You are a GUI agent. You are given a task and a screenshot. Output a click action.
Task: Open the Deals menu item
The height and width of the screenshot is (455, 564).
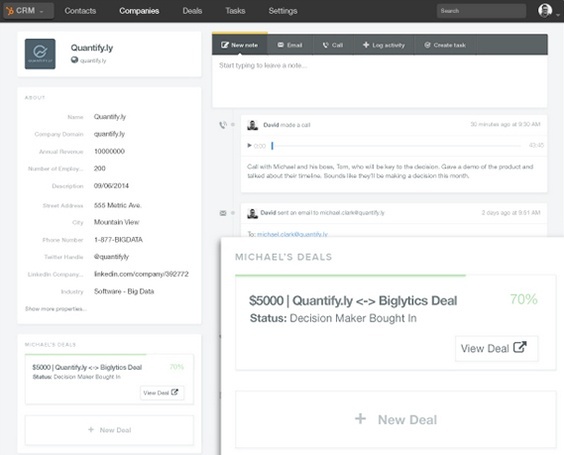192,11
